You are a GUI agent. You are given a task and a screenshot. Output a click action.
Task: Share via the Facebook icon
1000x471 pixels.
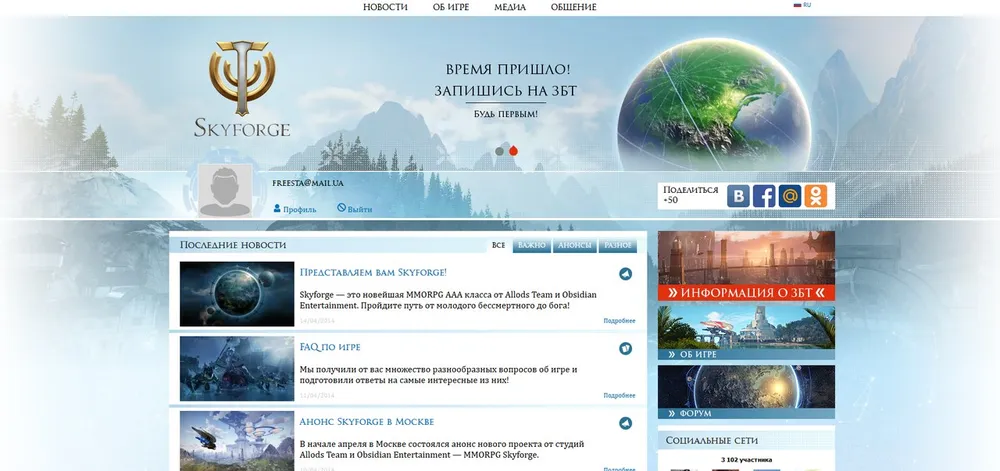765,196
